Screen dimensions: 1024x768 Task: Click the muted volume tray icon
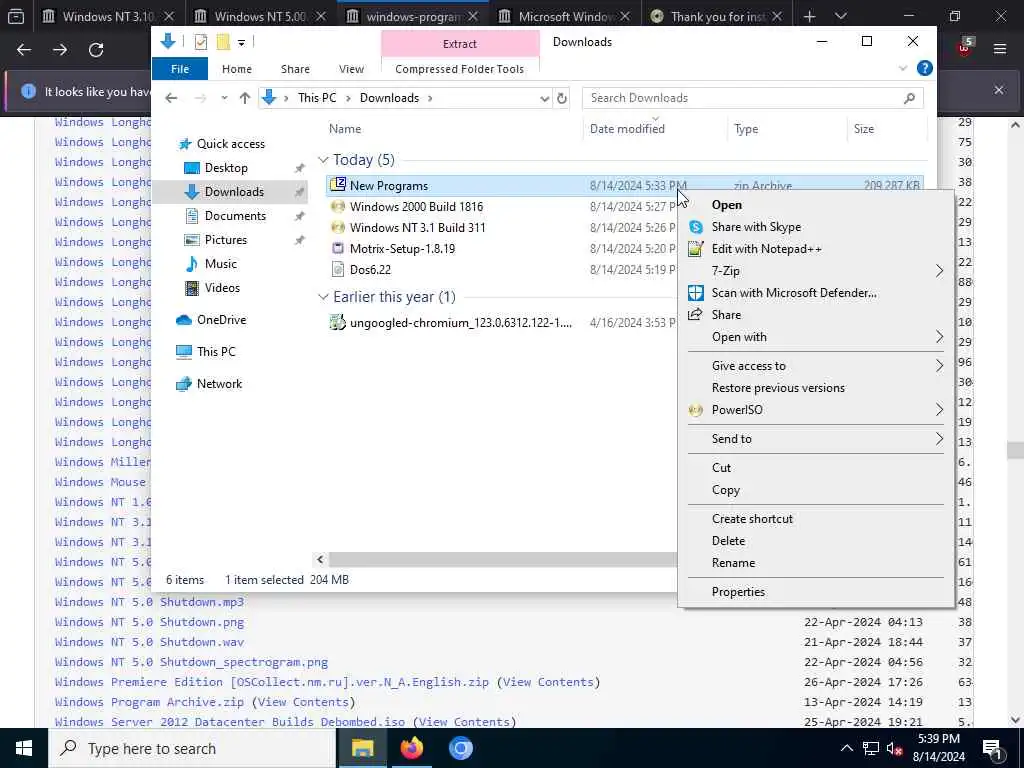pyautogui.click(x=894, y=748)
